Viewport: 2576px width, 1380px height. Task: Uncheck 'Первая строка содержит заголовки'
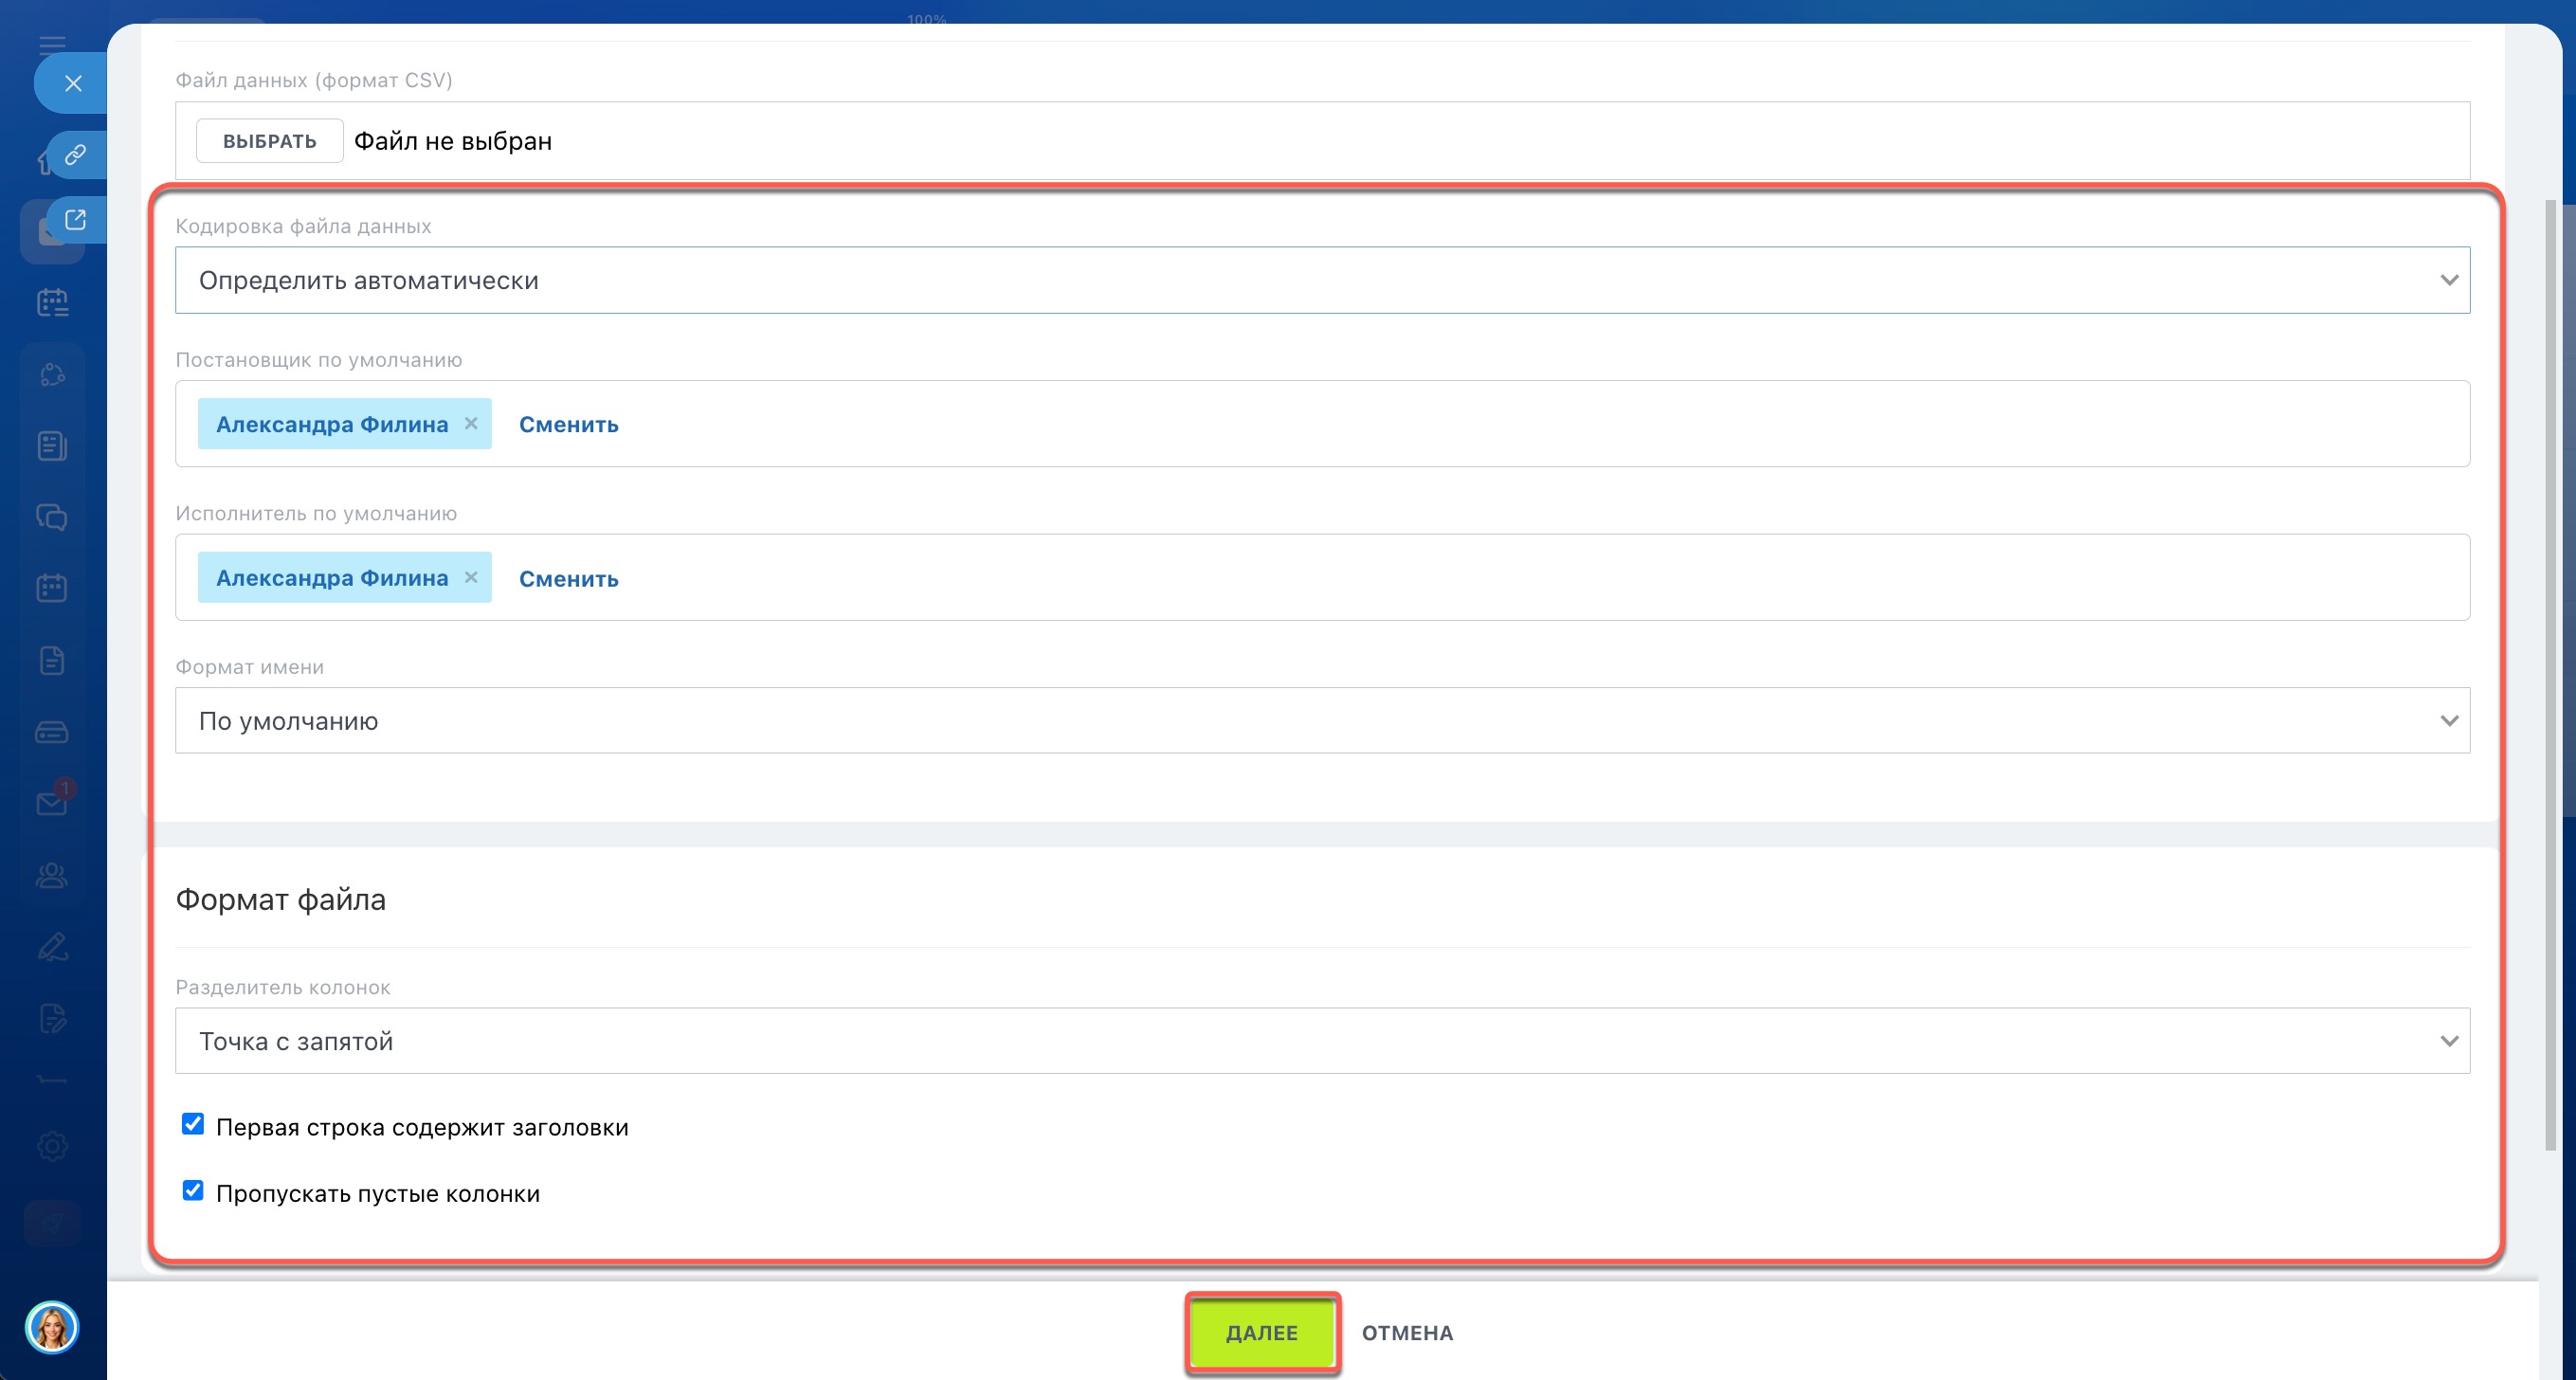point(193,1124)
